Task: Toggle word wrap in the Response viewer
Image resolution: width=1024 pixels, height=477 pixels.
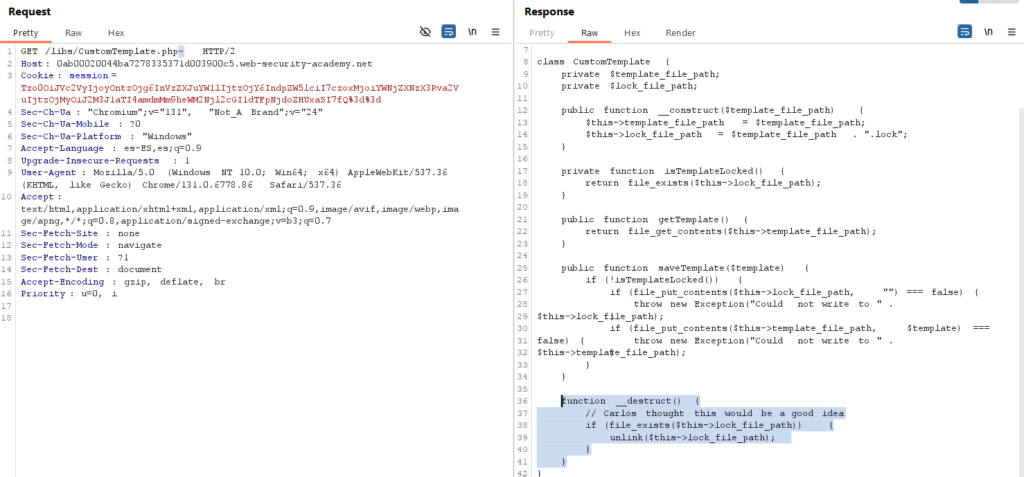Action: click(x=964, y=32)
